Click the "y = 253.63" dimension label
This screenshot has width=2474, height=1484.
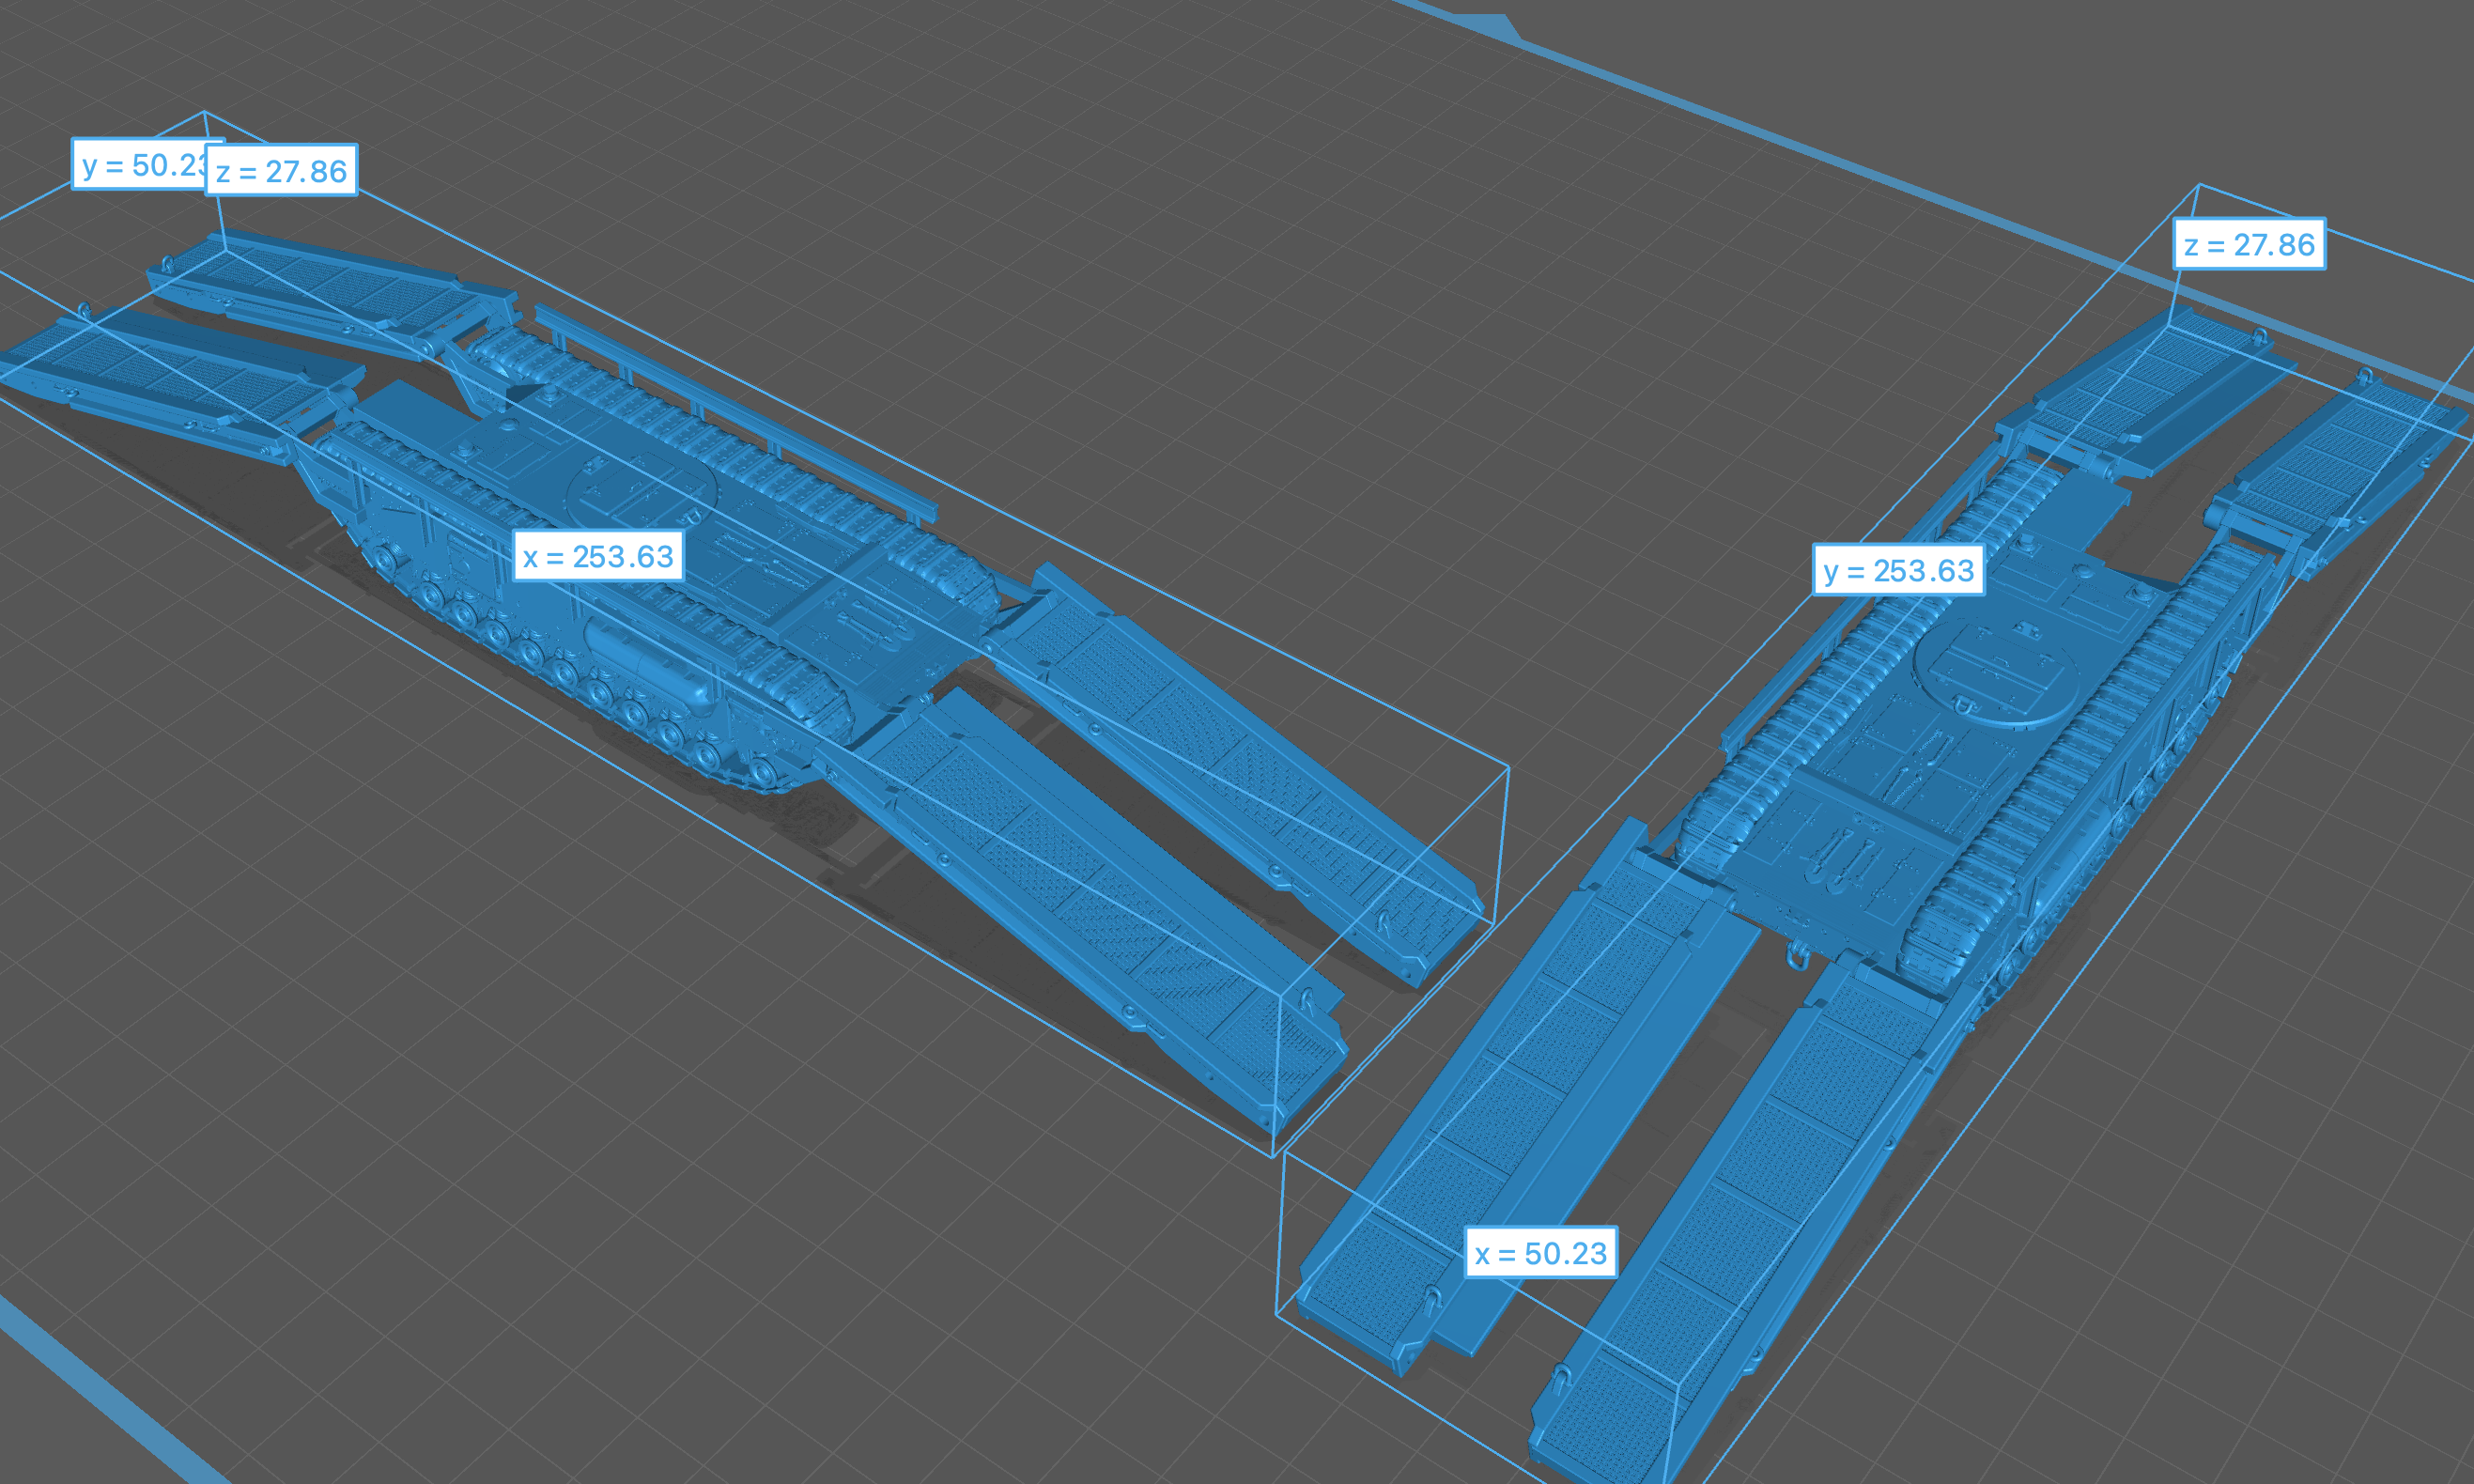coord(1898,570)
